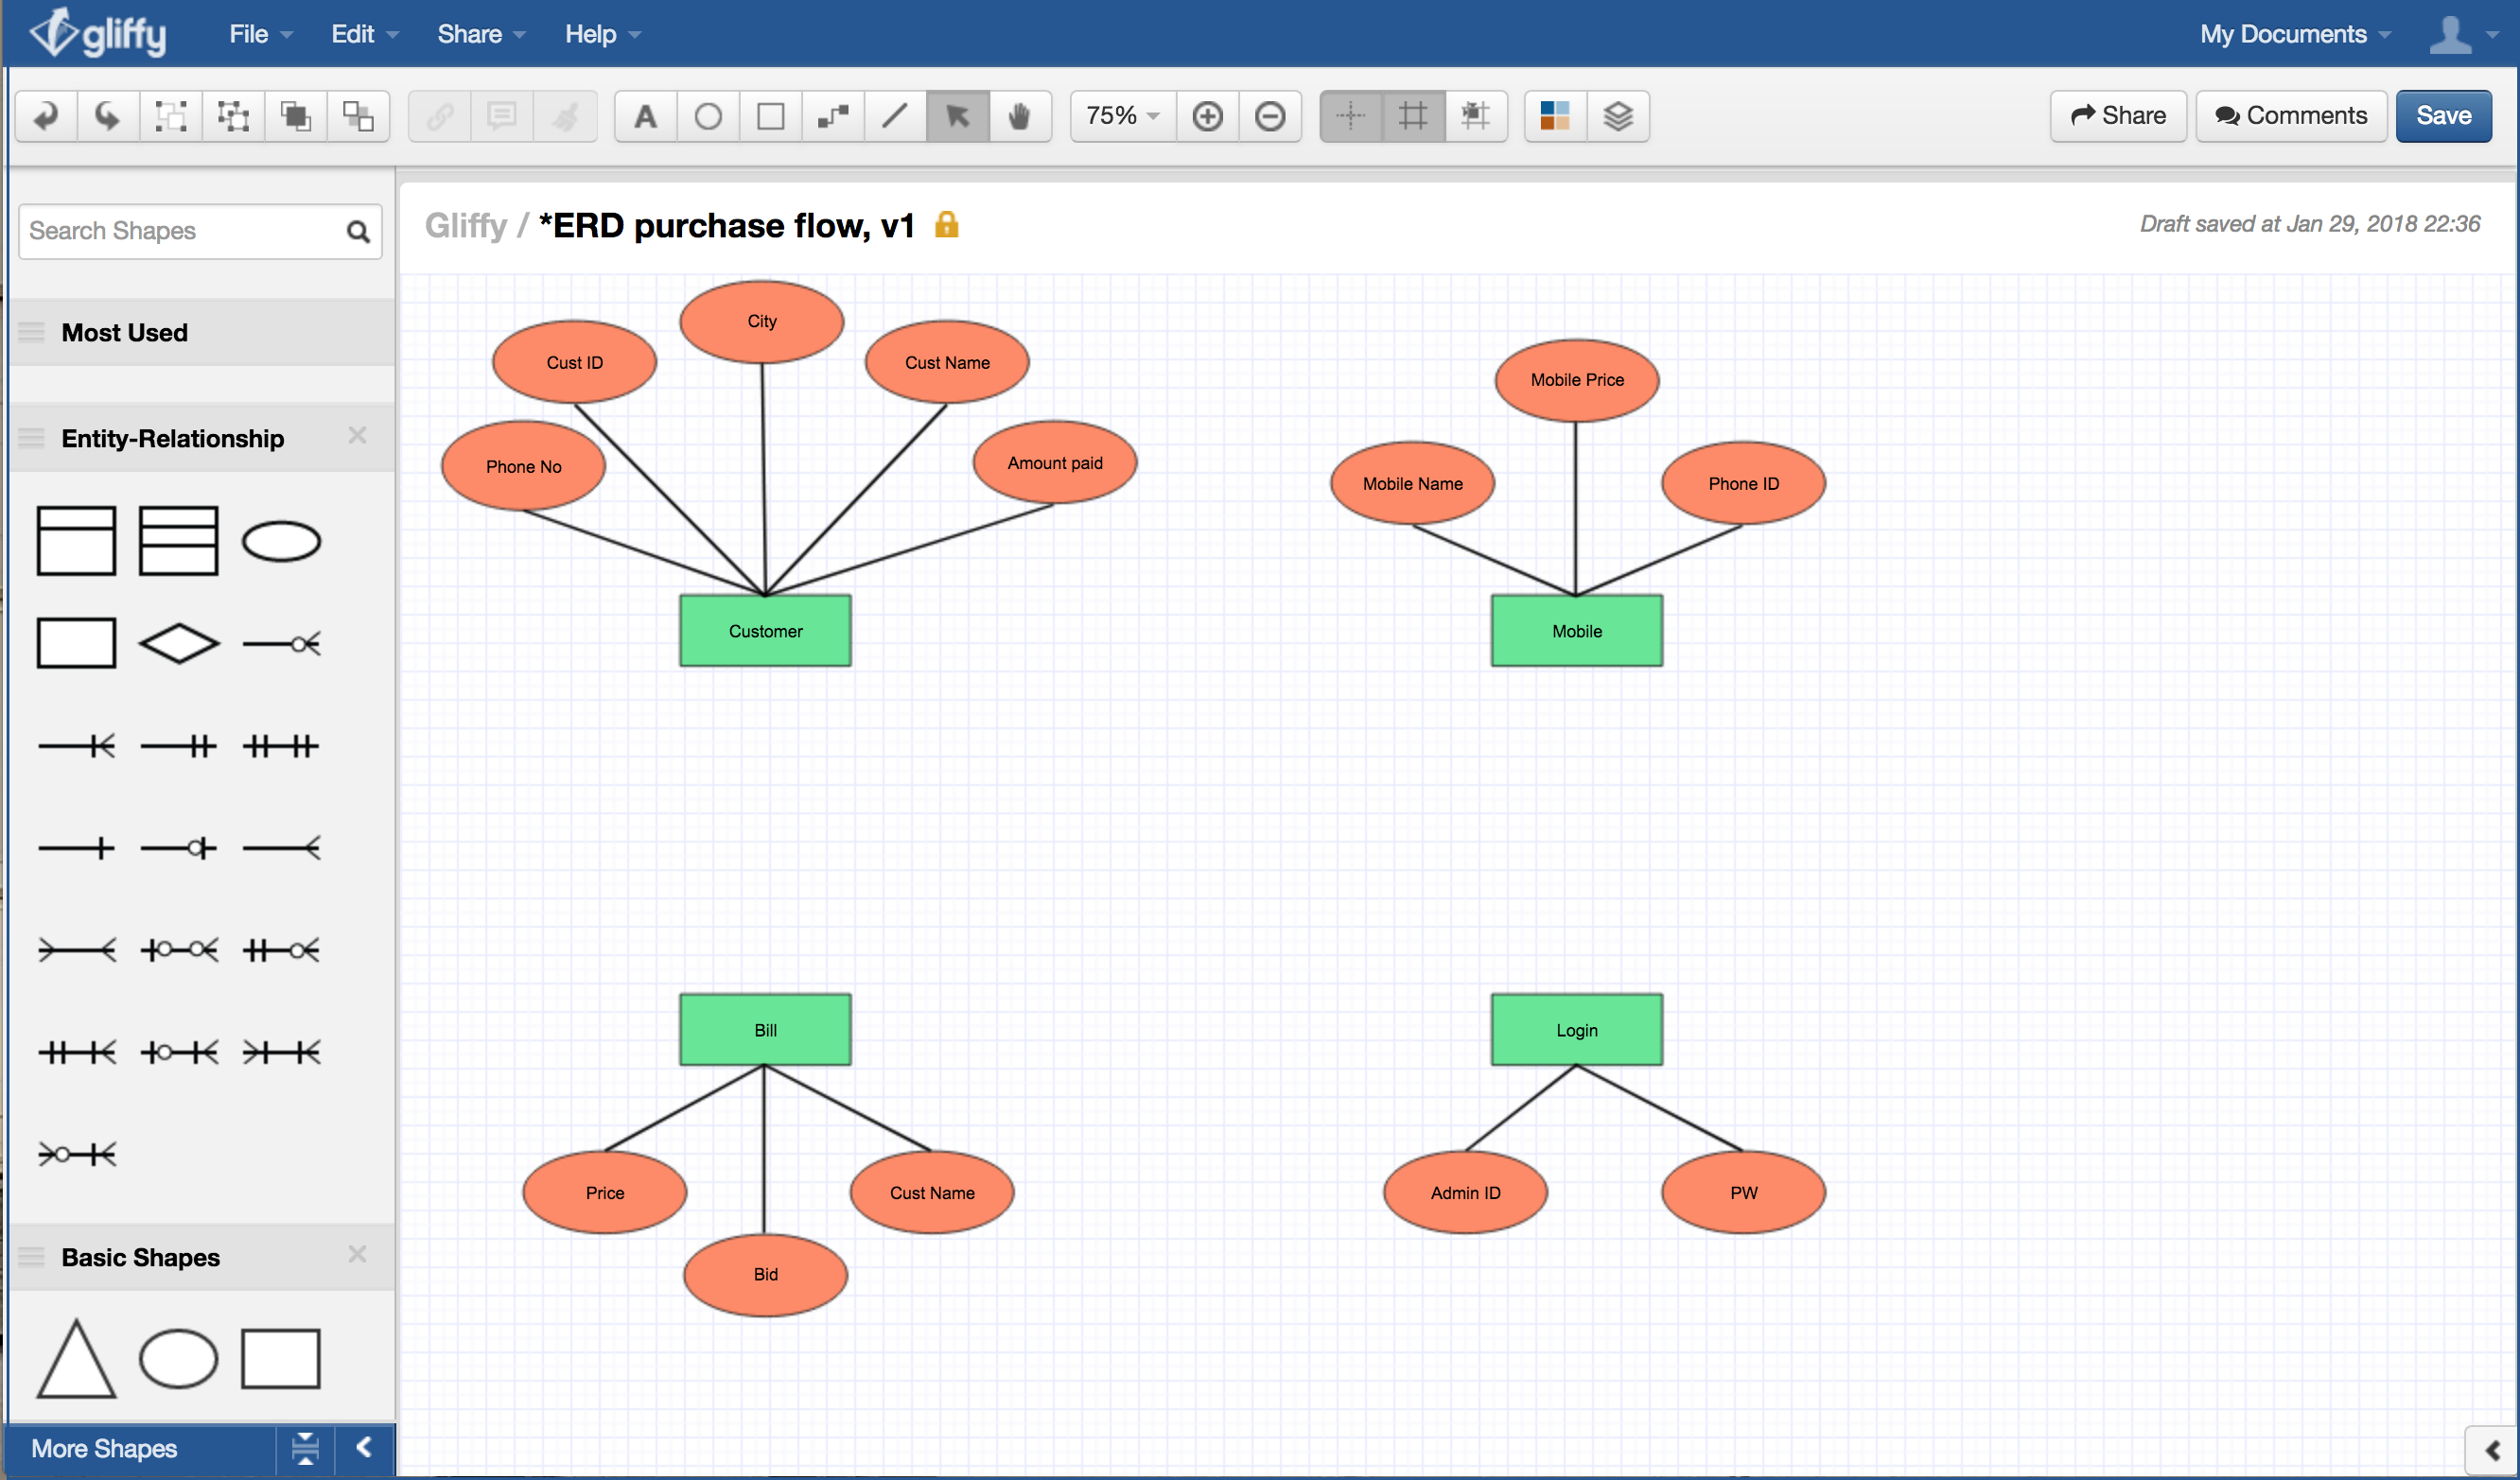Click the Edit menu item

[x=351, y=32]
